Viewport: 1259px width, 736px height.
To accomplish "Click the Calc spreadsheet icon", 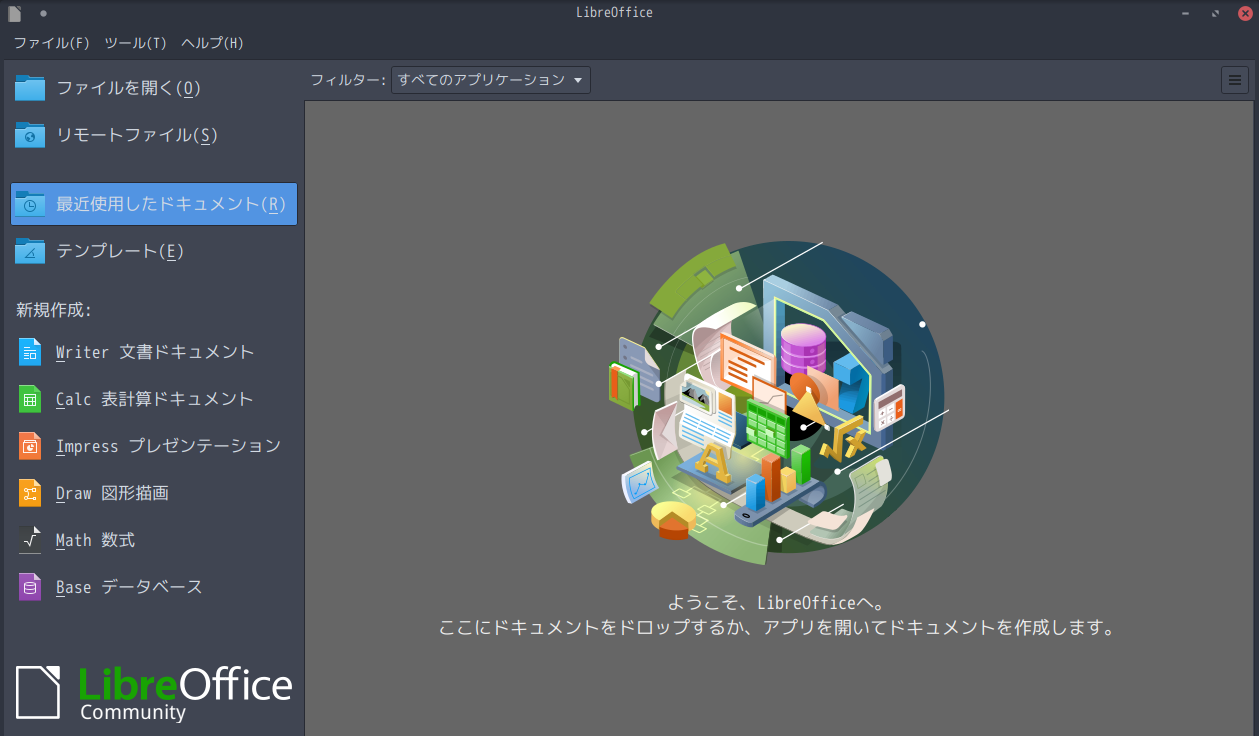I will (30, 399).
